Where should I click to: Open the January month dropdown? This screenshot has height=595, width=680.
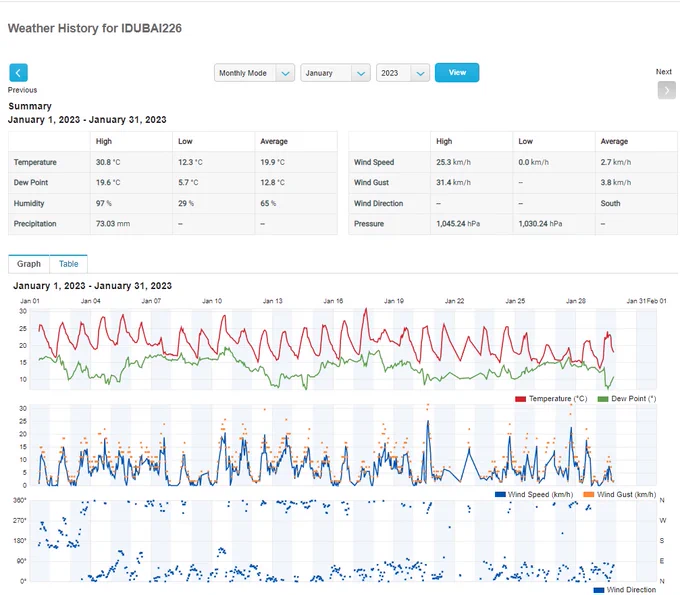pyautogui.click(x=335, y=73)
